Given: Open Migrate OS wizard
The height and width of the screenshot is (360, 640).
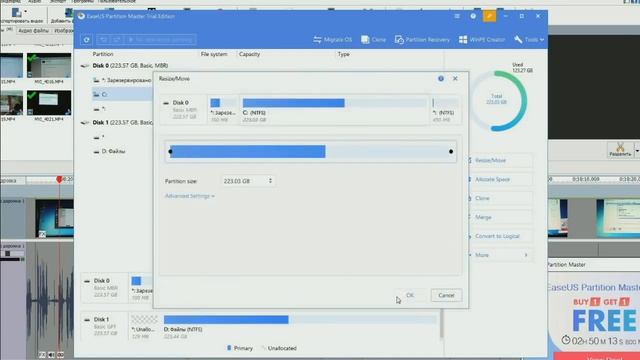Looking at the screenshot, I should coord(333,40).
